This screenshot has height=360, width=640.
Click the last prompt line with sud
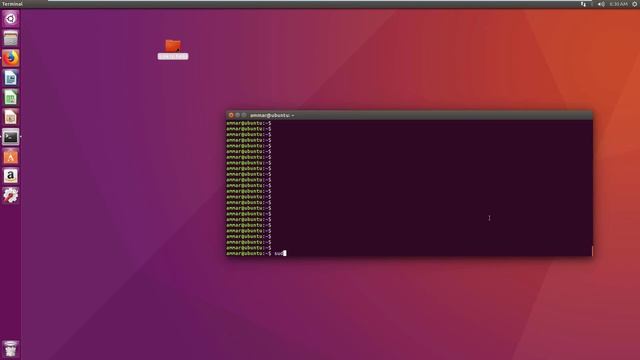pyautogui.click(x=256, y=253)
